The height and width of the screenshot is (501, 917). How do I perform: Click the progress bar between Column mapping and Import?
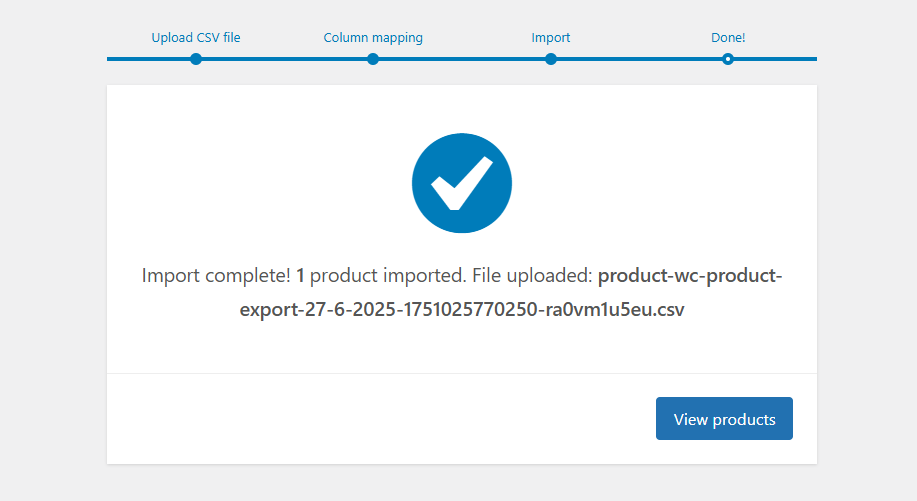pos(462,59)
